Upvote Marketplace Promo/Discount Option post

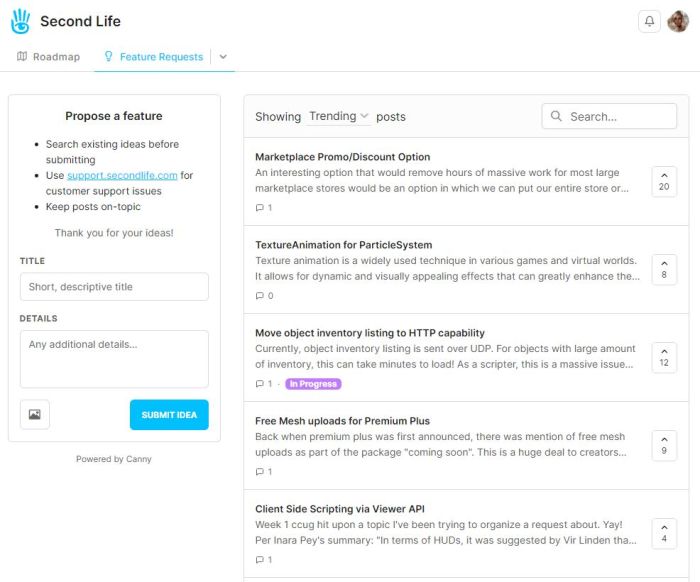664,181
